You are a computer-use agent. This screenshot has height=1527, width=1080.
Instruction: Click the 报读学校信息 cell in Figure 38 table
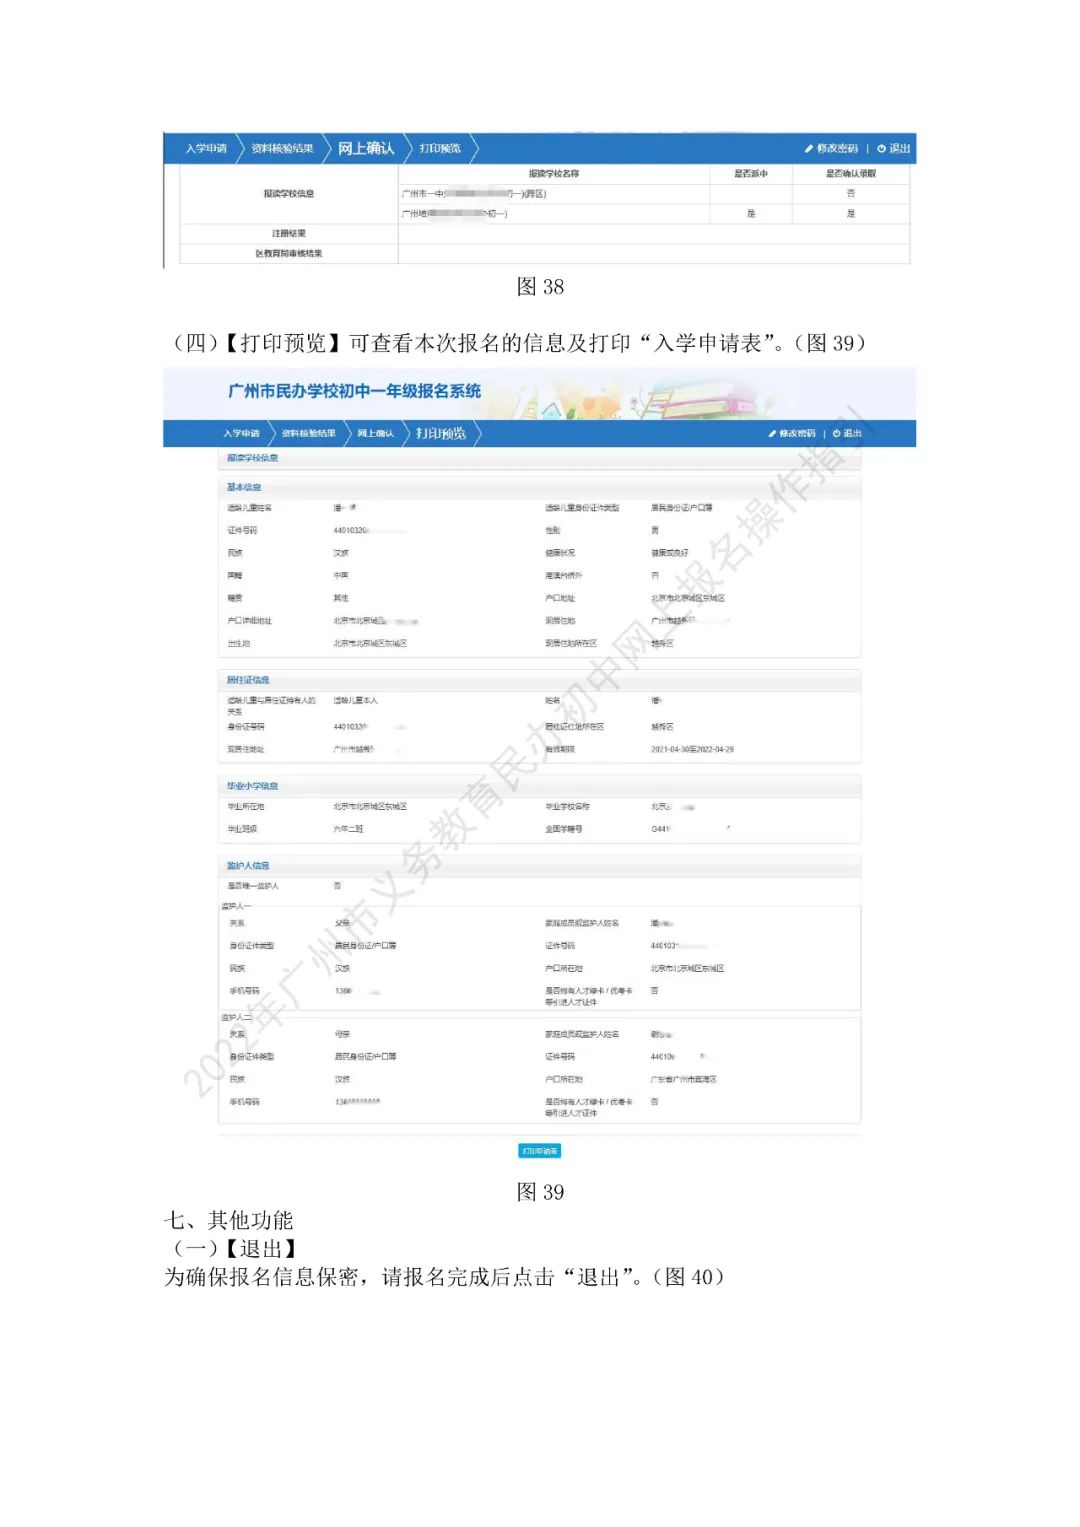289,194
